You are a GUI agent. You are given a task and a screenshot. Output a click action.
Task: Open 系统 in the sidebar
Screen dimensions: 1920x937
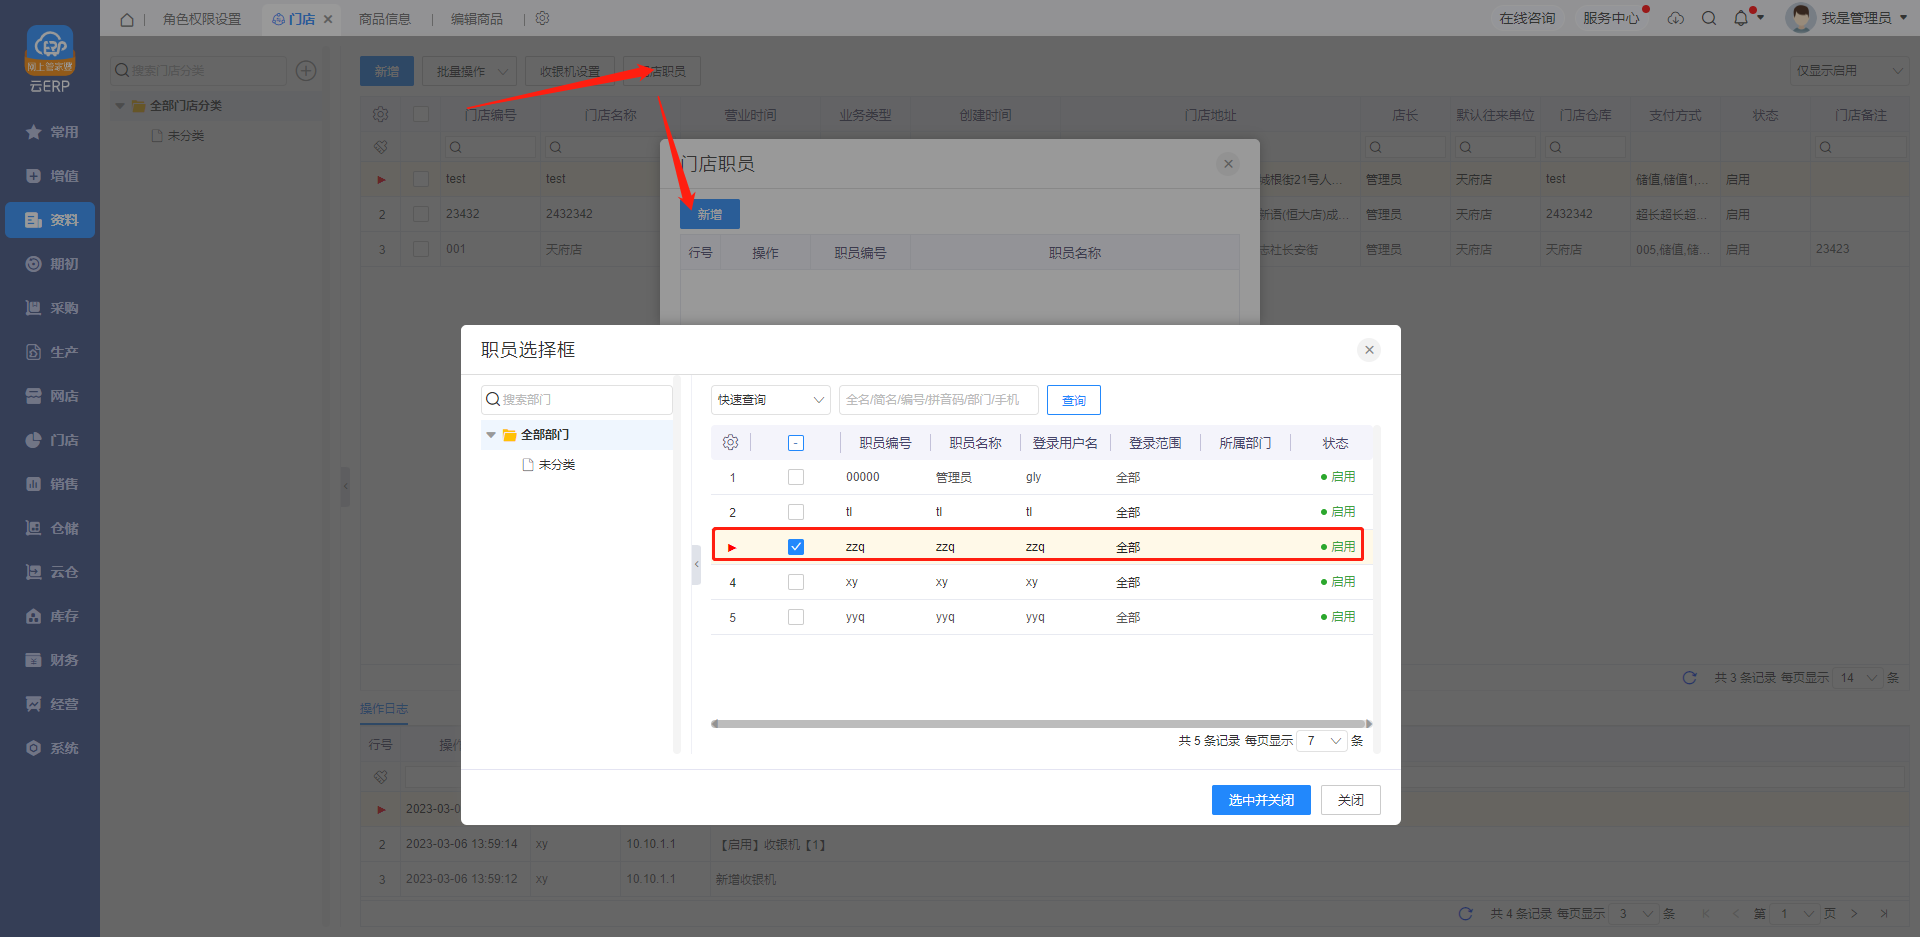50,748
